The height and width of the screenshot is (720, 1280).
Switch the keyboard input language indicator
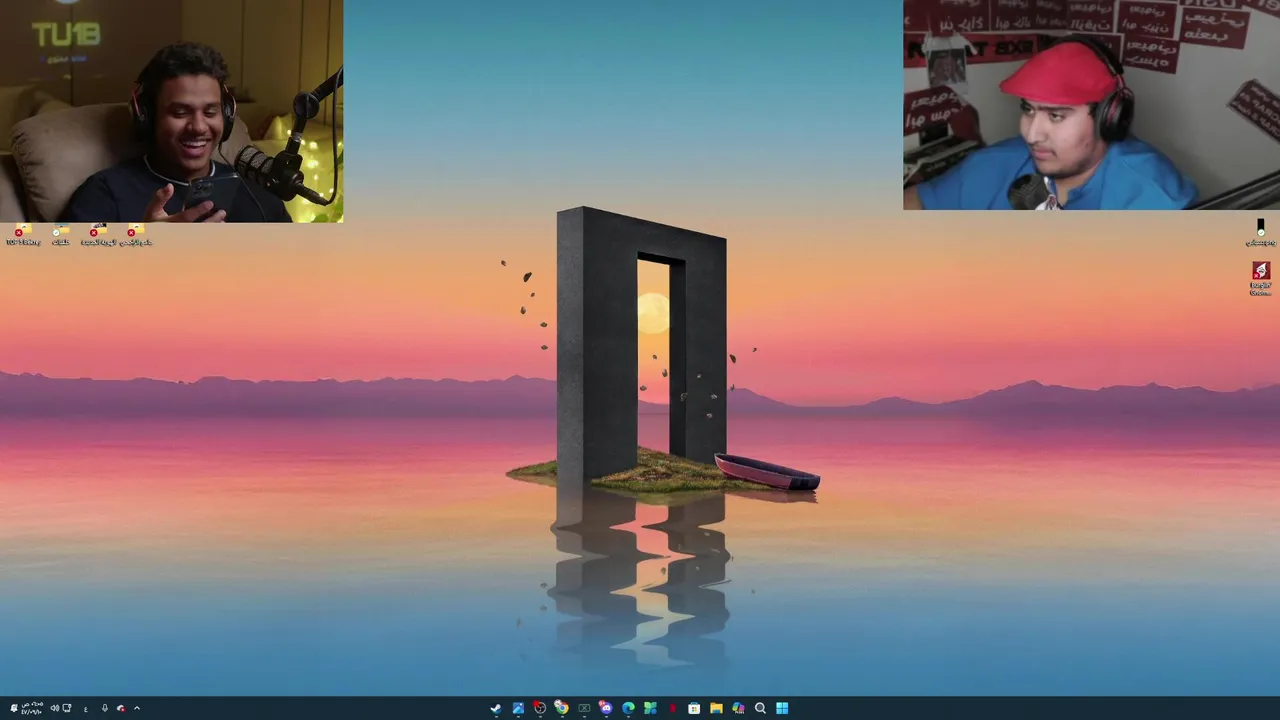pyautogui.click(x=86, y=709)
